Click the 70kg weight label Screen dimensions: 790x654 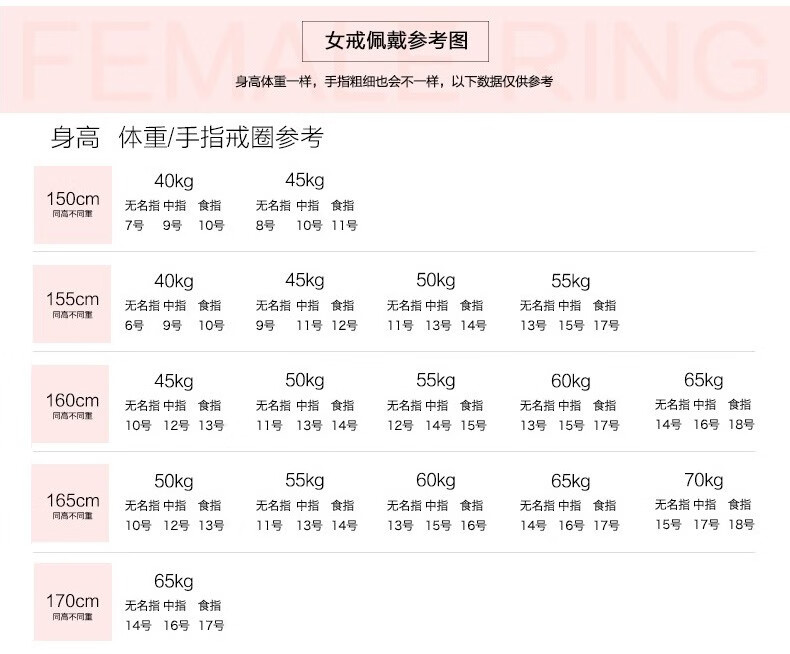[x=703, y=479]
